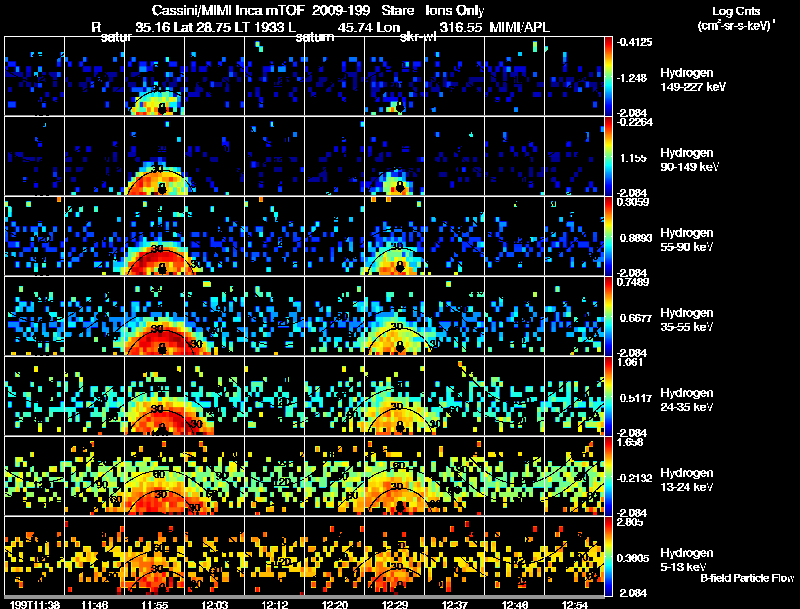This screenshot has height=609, width=800.
Task: Click the Saturn marker in the 11:55 90-149 keV image
Action: tap(162, 188)
